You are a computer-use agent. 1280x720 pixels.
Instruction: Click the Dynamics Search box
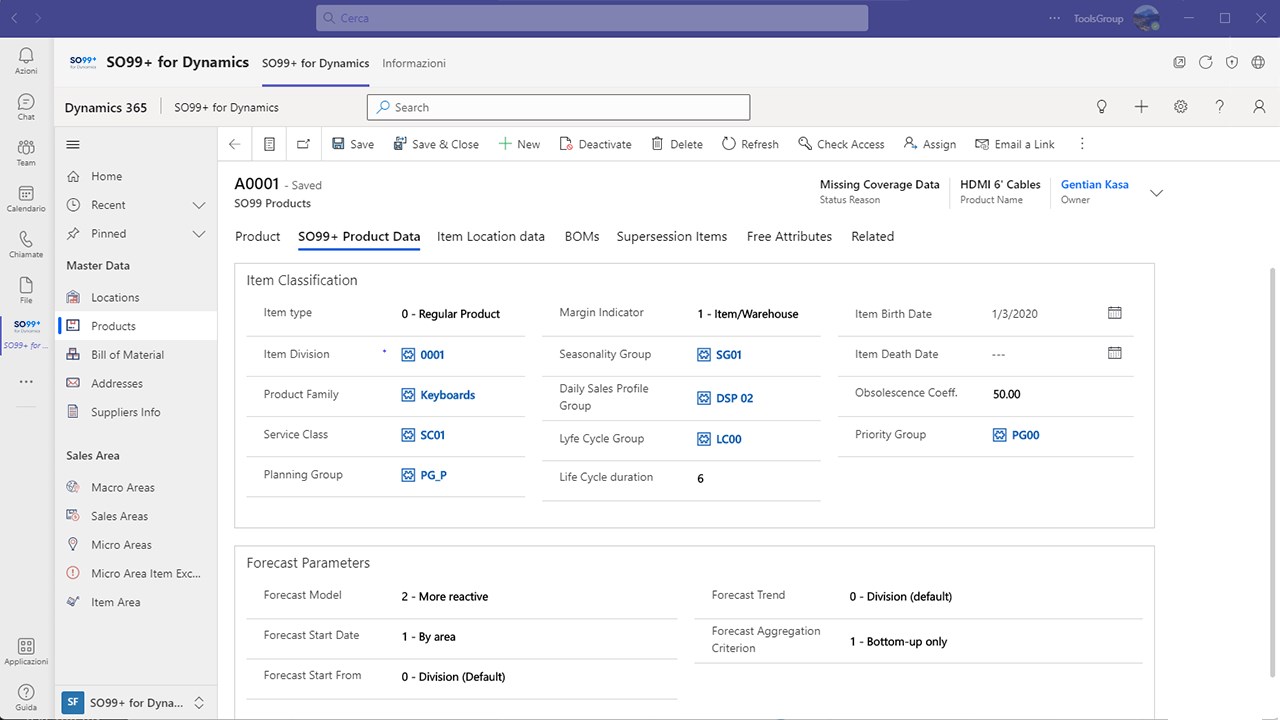[x=558, y=107]
